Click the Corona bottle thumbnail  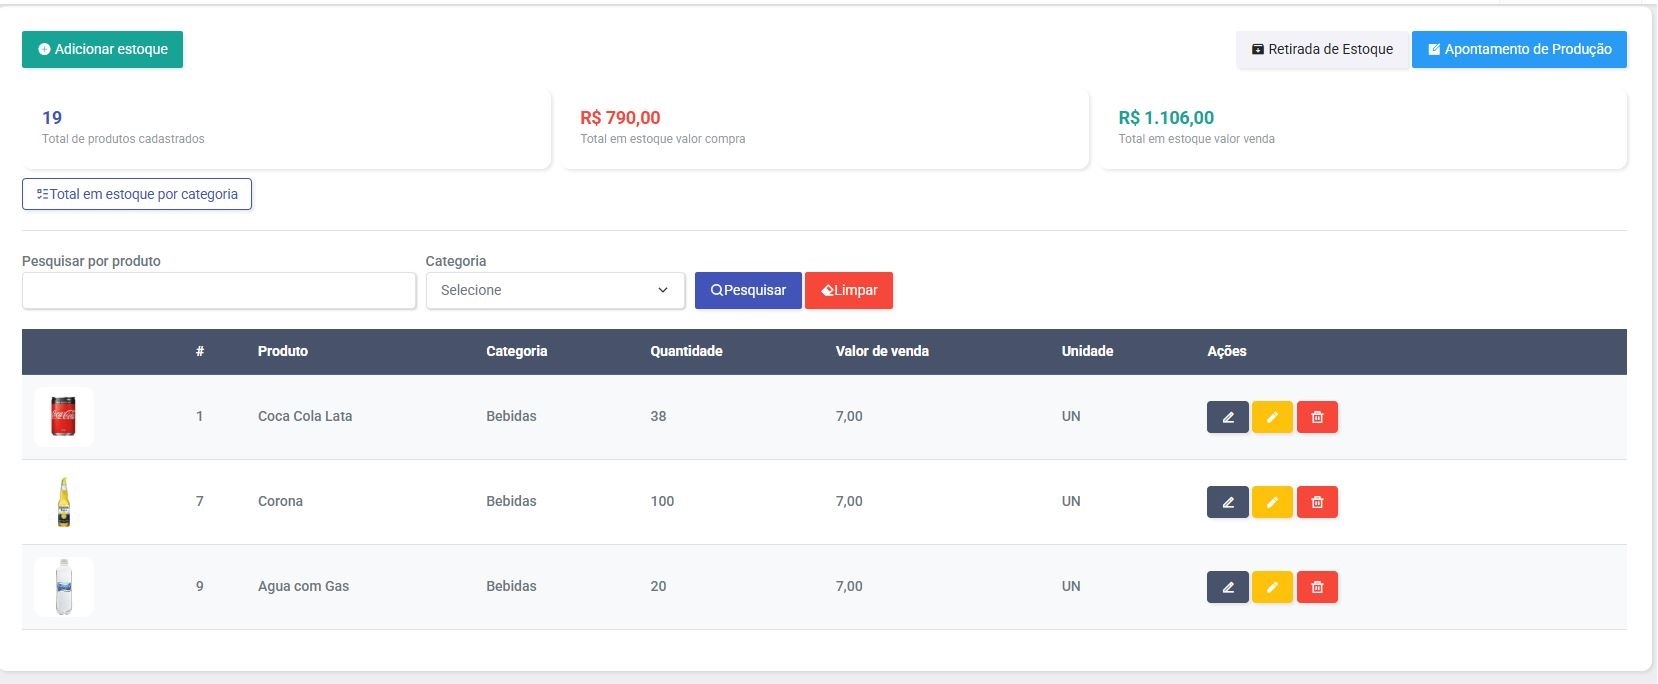pos(64,502)
